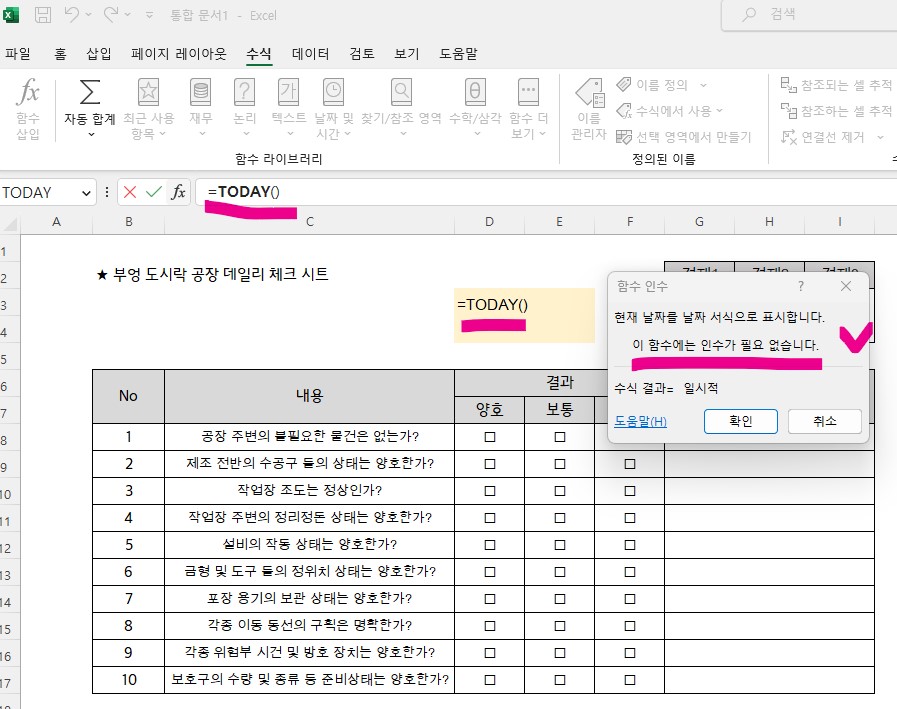Go to the 홈 ribbon tab

click(60, 54)
